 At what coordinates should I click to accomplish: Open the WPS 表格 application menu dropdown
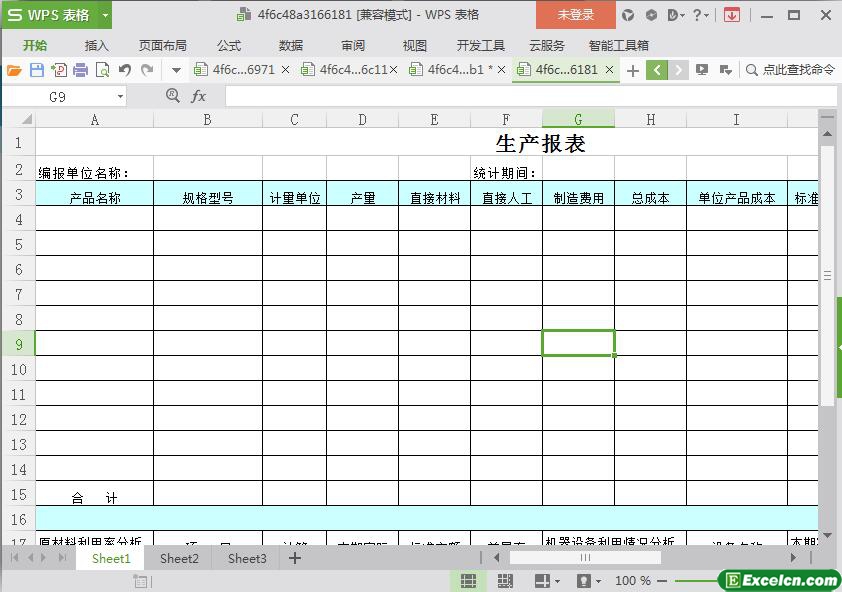tap(105, 15)
